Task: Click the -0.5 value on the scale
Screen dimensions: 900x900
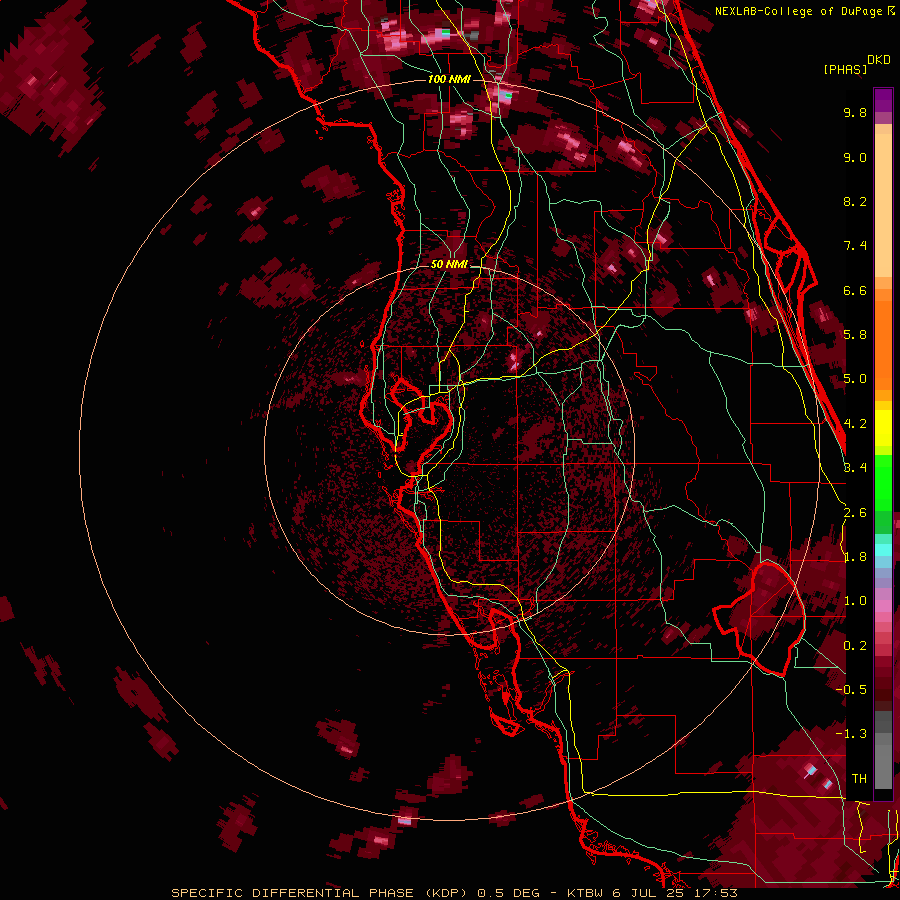Action: pos(851,690)
